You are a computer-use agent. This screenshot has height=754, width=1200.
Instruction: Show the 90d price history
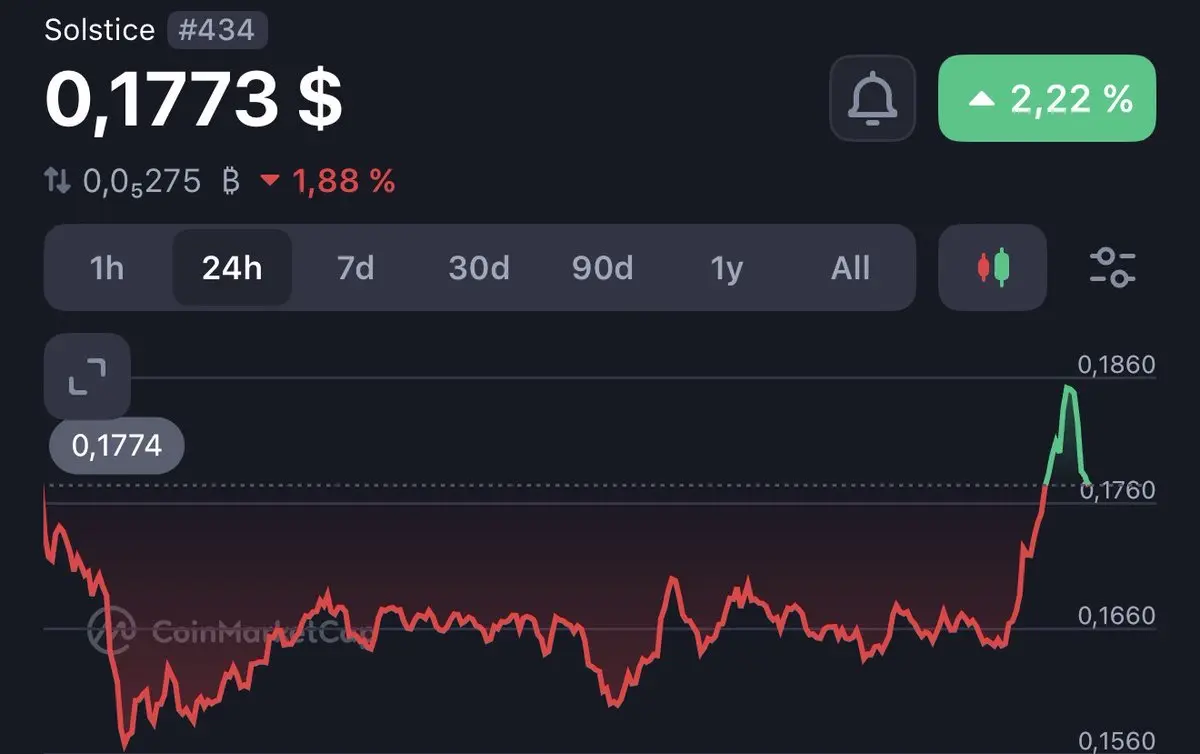coord(602,268)
